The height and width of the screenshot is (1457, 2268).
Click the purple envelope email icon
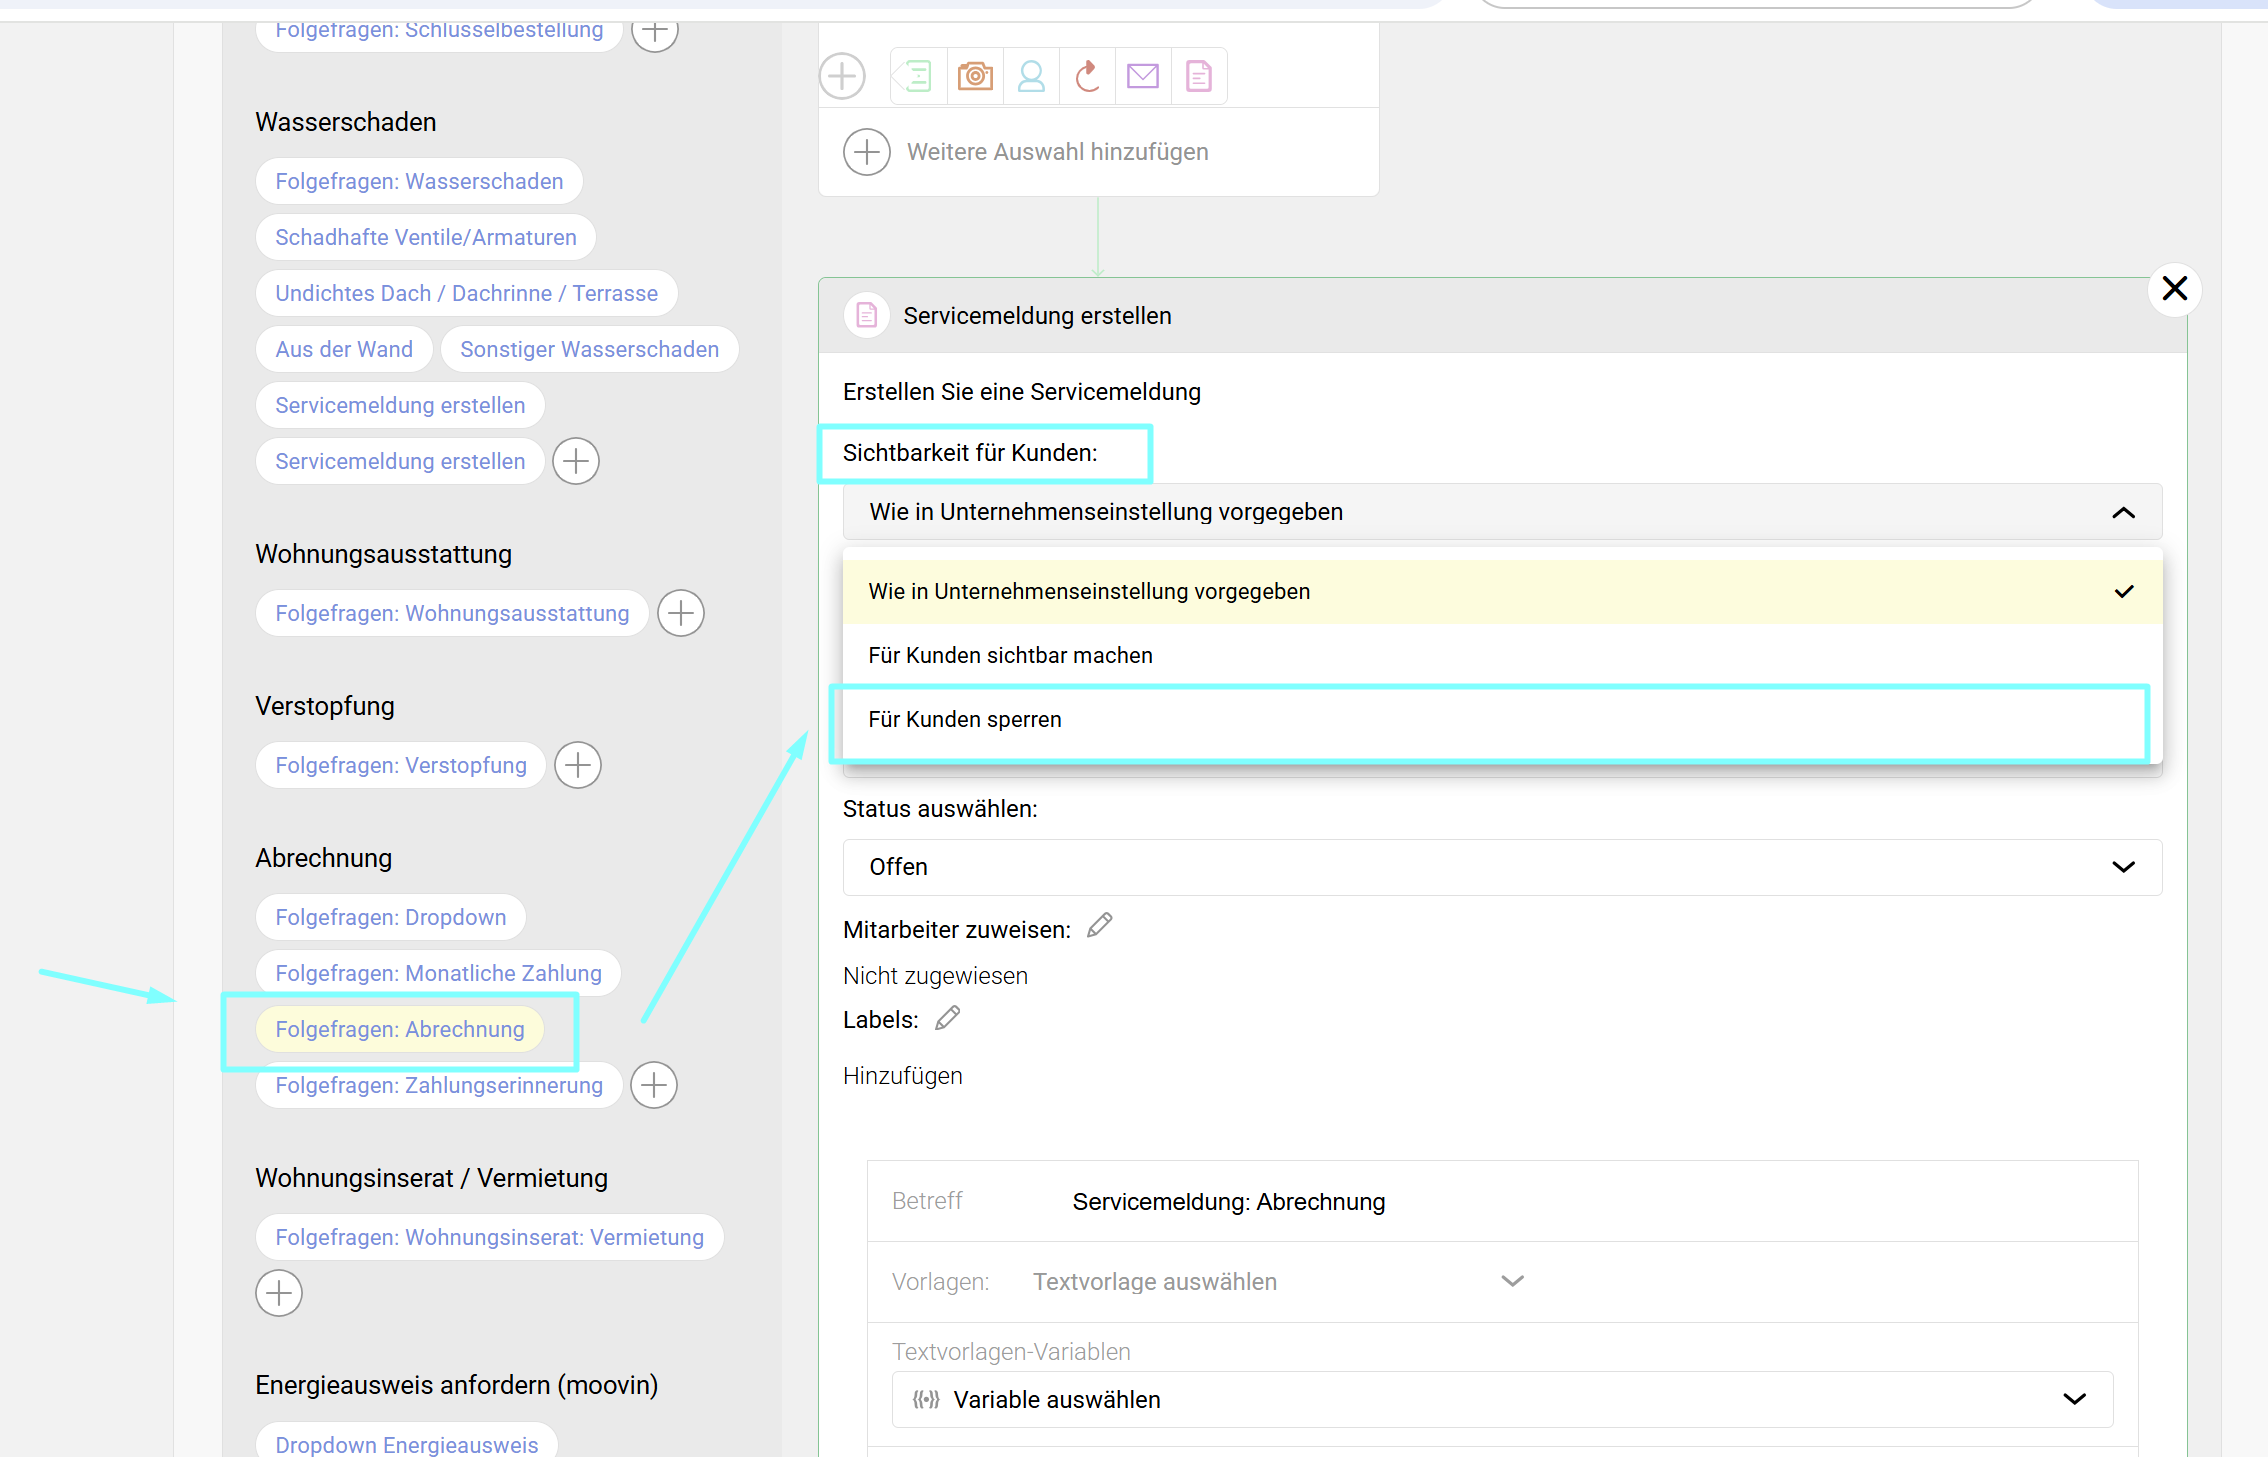(1143, 76)
